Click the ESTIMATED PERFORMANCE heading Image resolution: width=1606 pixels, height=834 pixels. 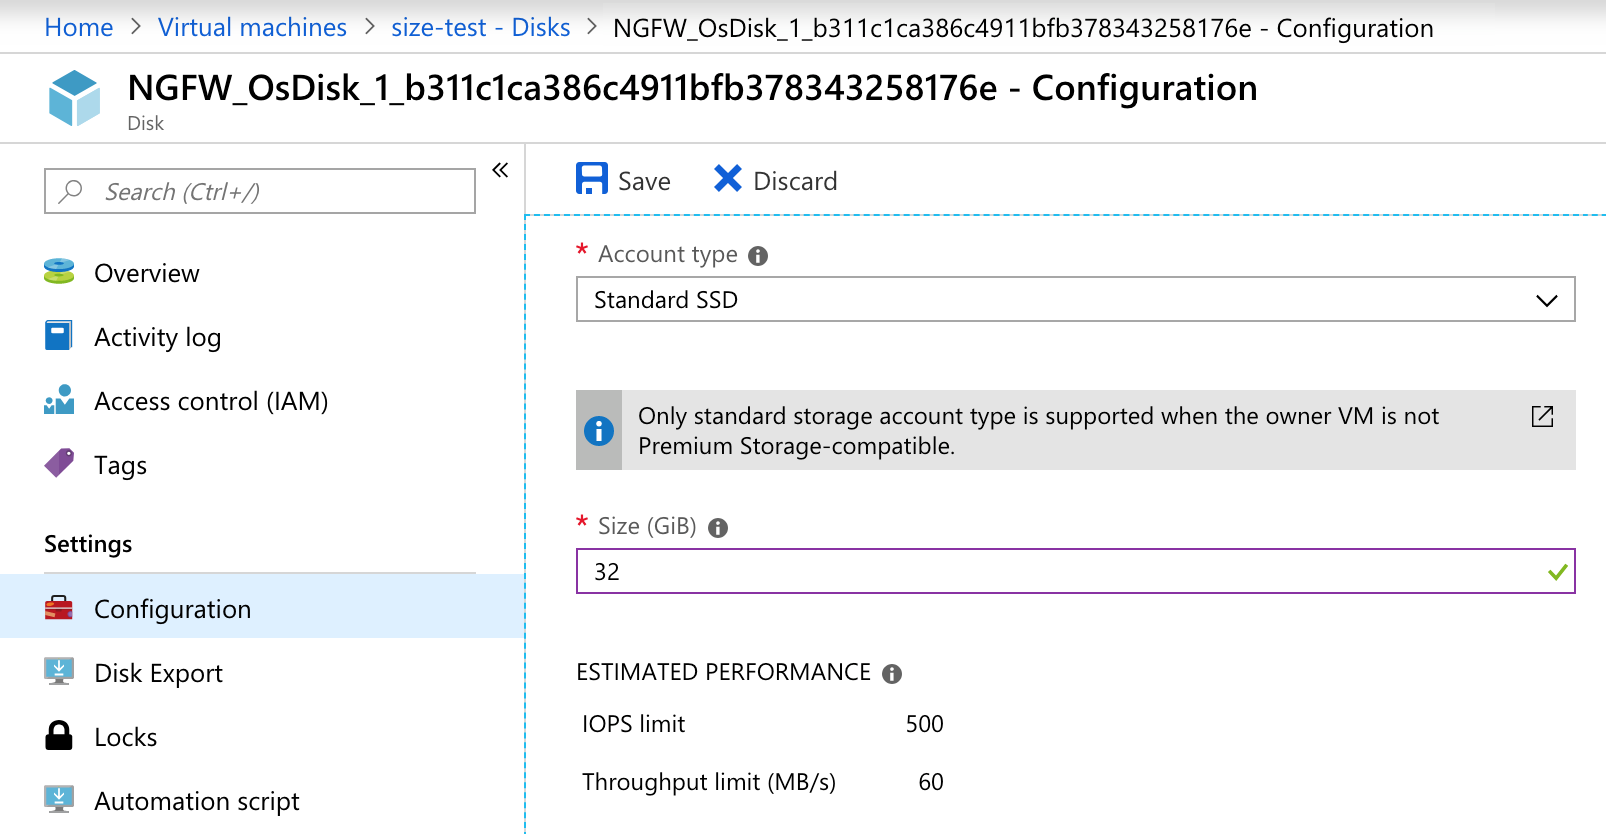click(723, 672)
